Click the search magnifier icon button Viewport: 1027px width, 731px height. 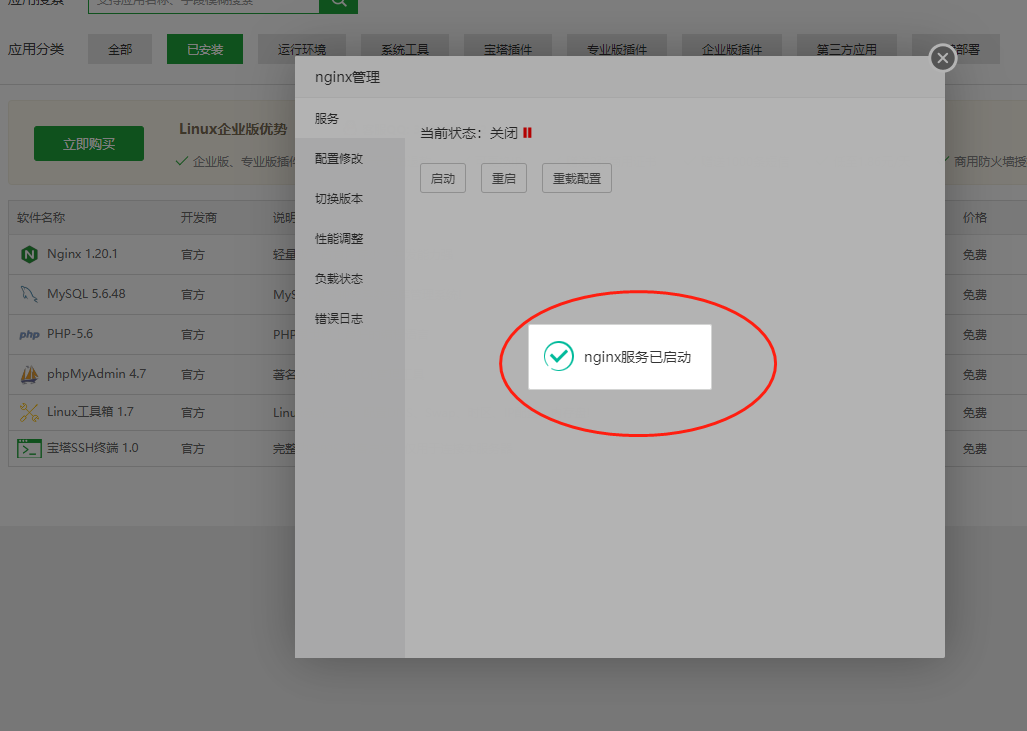click(339, 3)
